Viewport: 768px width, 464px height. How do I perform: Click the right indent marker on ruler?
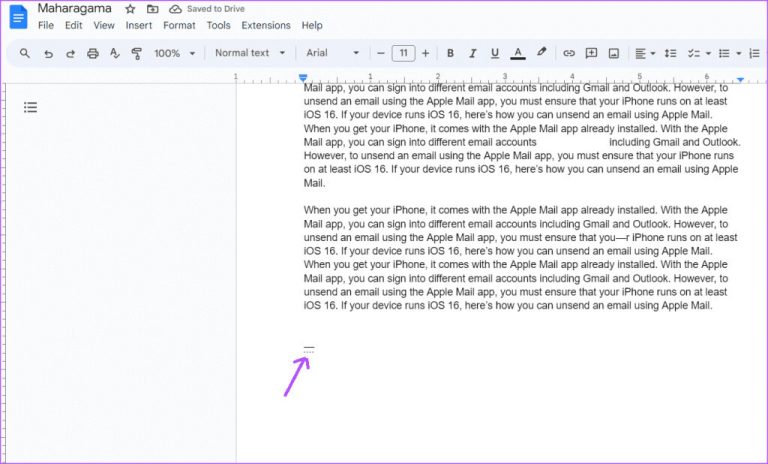pyautogui.click(x=740, y=79)
